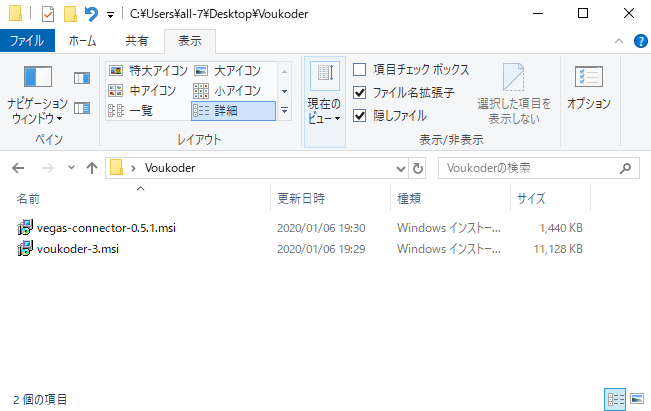Enable Item check boxes (項目チェック ボックス)
This screenshot has width=651, height=411.
click(x=360, y=70)
